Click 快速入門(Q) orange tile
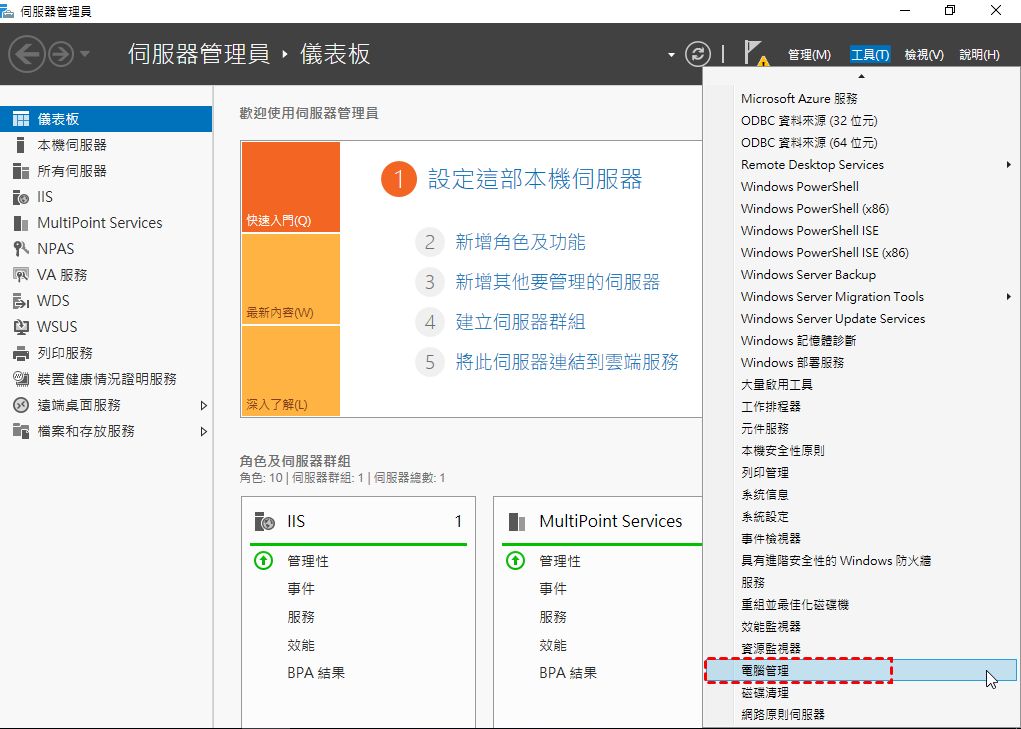The height and width of the screenshot is (729, 1021). [291, 187]
